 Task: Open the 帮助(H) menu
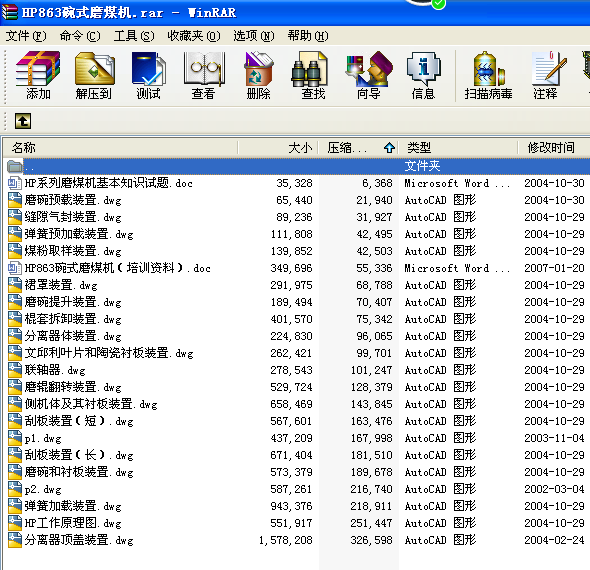click(x=308, y=36)
